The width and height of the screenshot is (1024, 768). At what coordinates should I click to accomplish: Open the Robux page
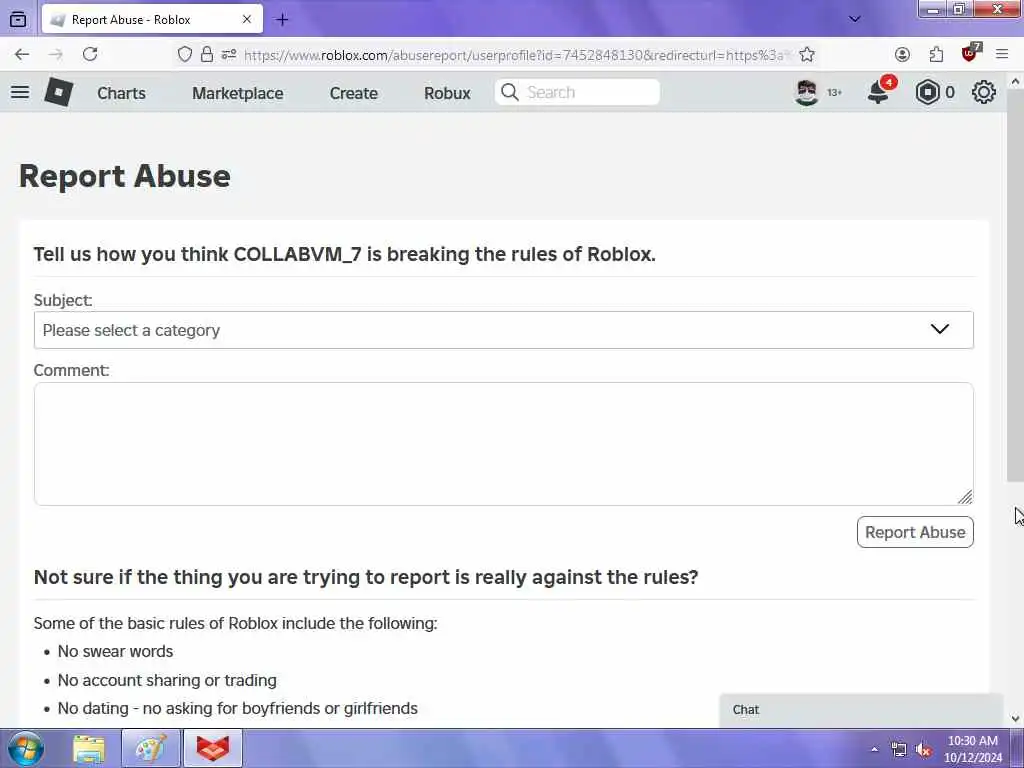pos(447,93)
